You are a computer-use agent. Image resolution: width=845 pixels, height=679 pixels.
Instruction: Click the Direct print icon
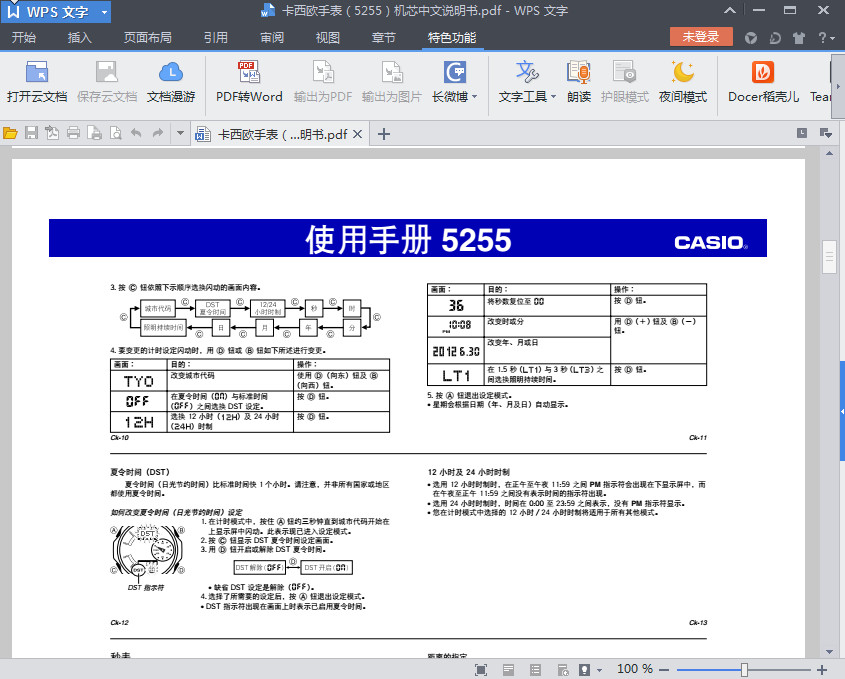pyautogui.click(x=94, y=133)
